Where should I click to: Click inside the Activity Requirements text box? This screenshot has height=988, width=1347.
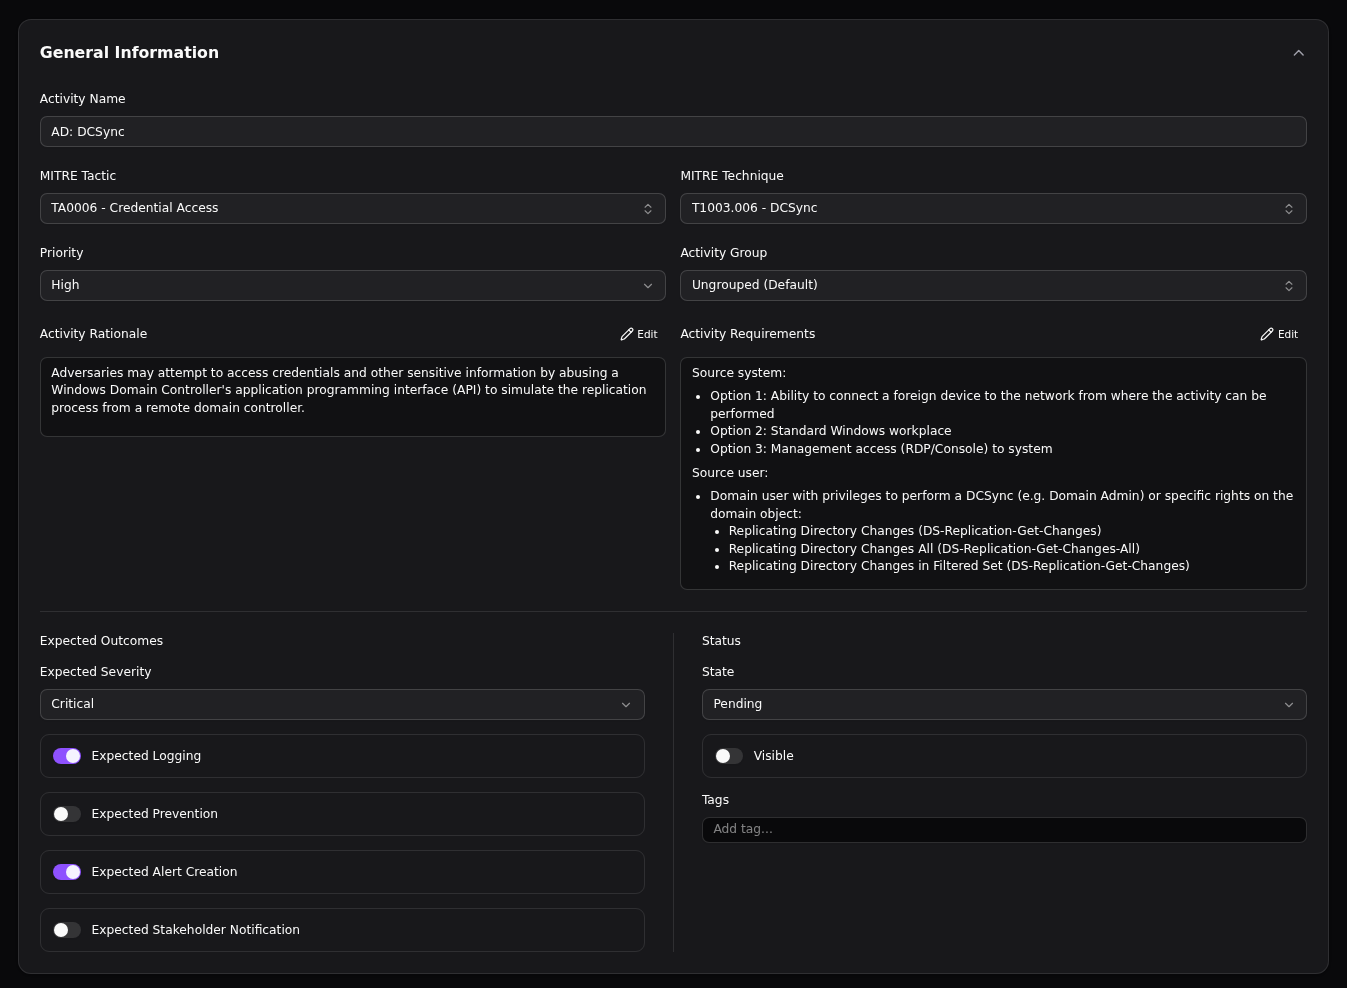[x=992, y=472]
